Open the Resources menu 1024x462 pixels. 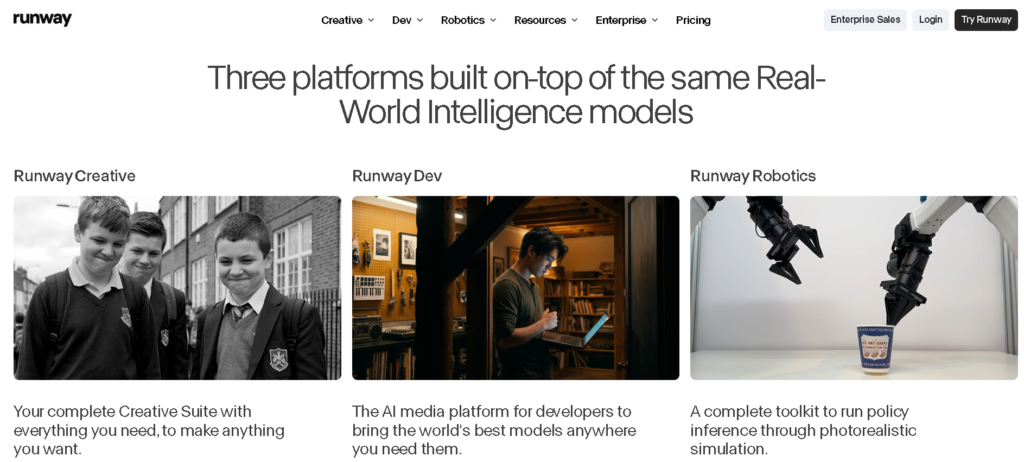coord(540,20)
